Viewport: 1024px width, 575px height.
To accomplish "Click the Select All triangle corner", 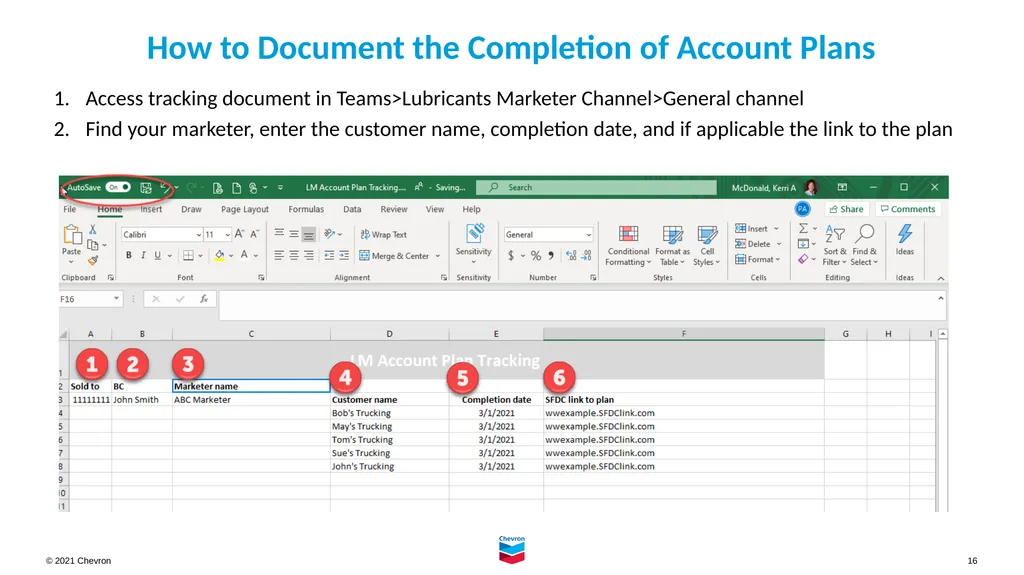I will (x=63, y=334).
